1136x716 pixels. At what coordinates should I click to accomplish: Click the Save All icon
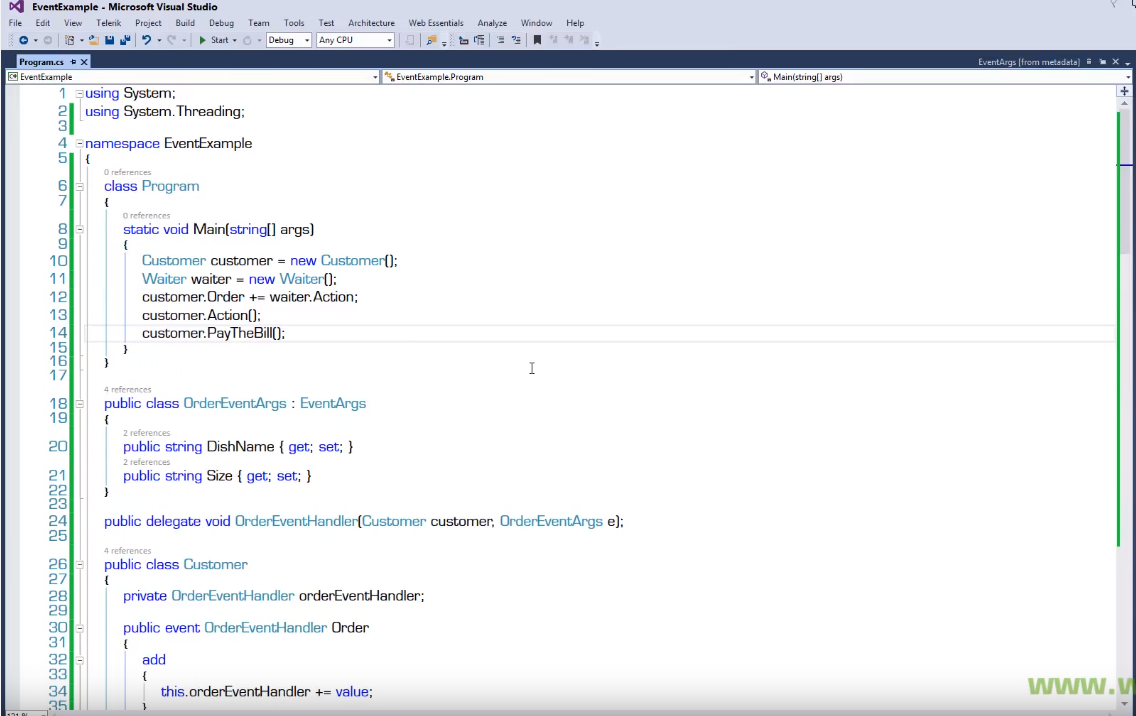(x=125, y=41)
